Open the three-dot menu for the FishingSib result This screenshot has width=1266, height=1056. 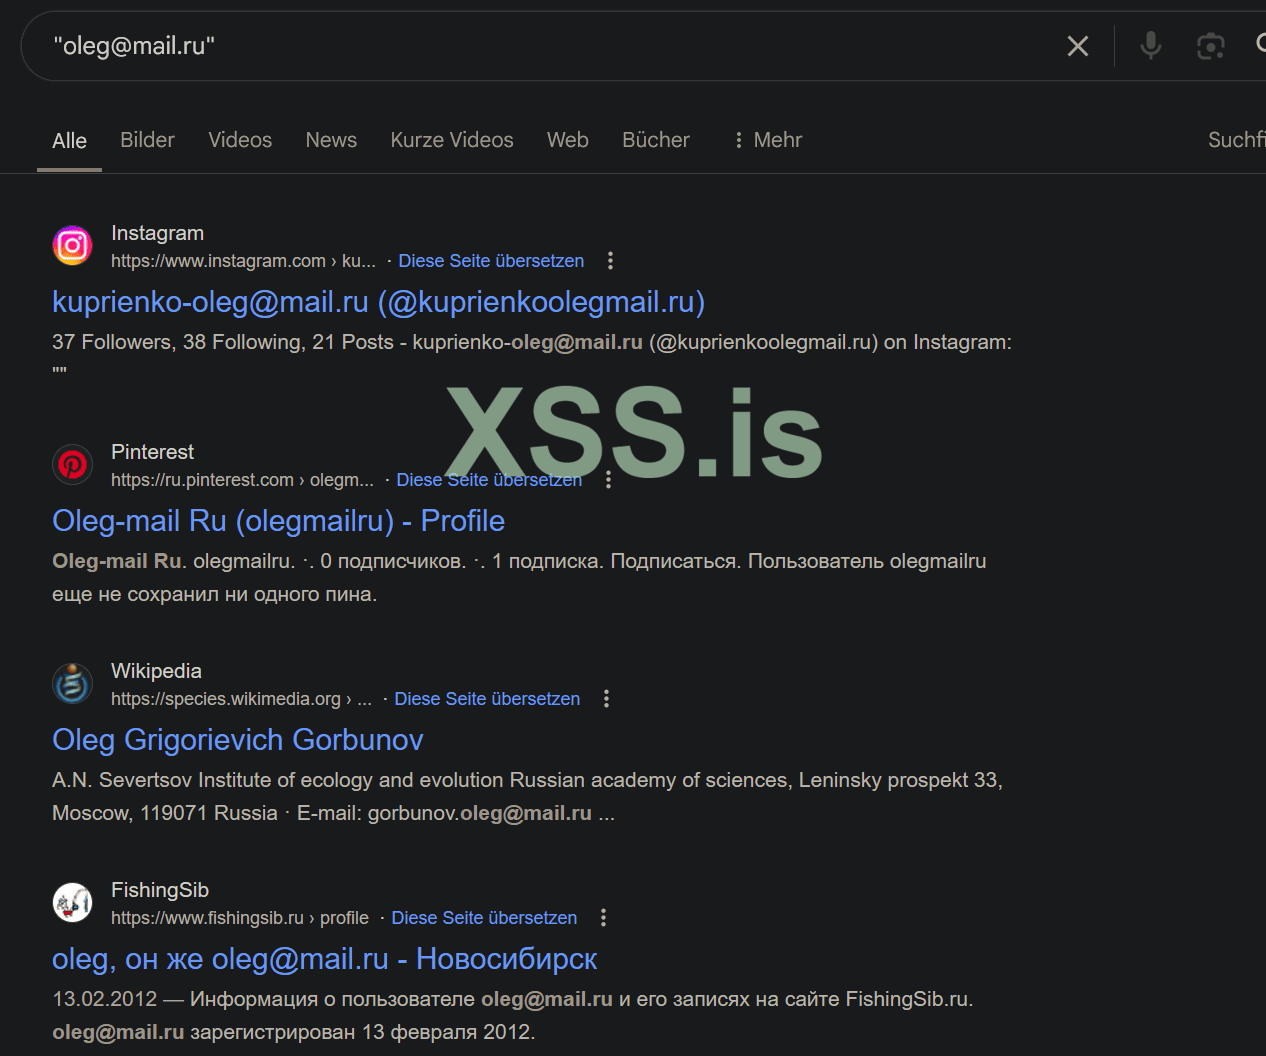pyautogui.click(x=603, y=918)
